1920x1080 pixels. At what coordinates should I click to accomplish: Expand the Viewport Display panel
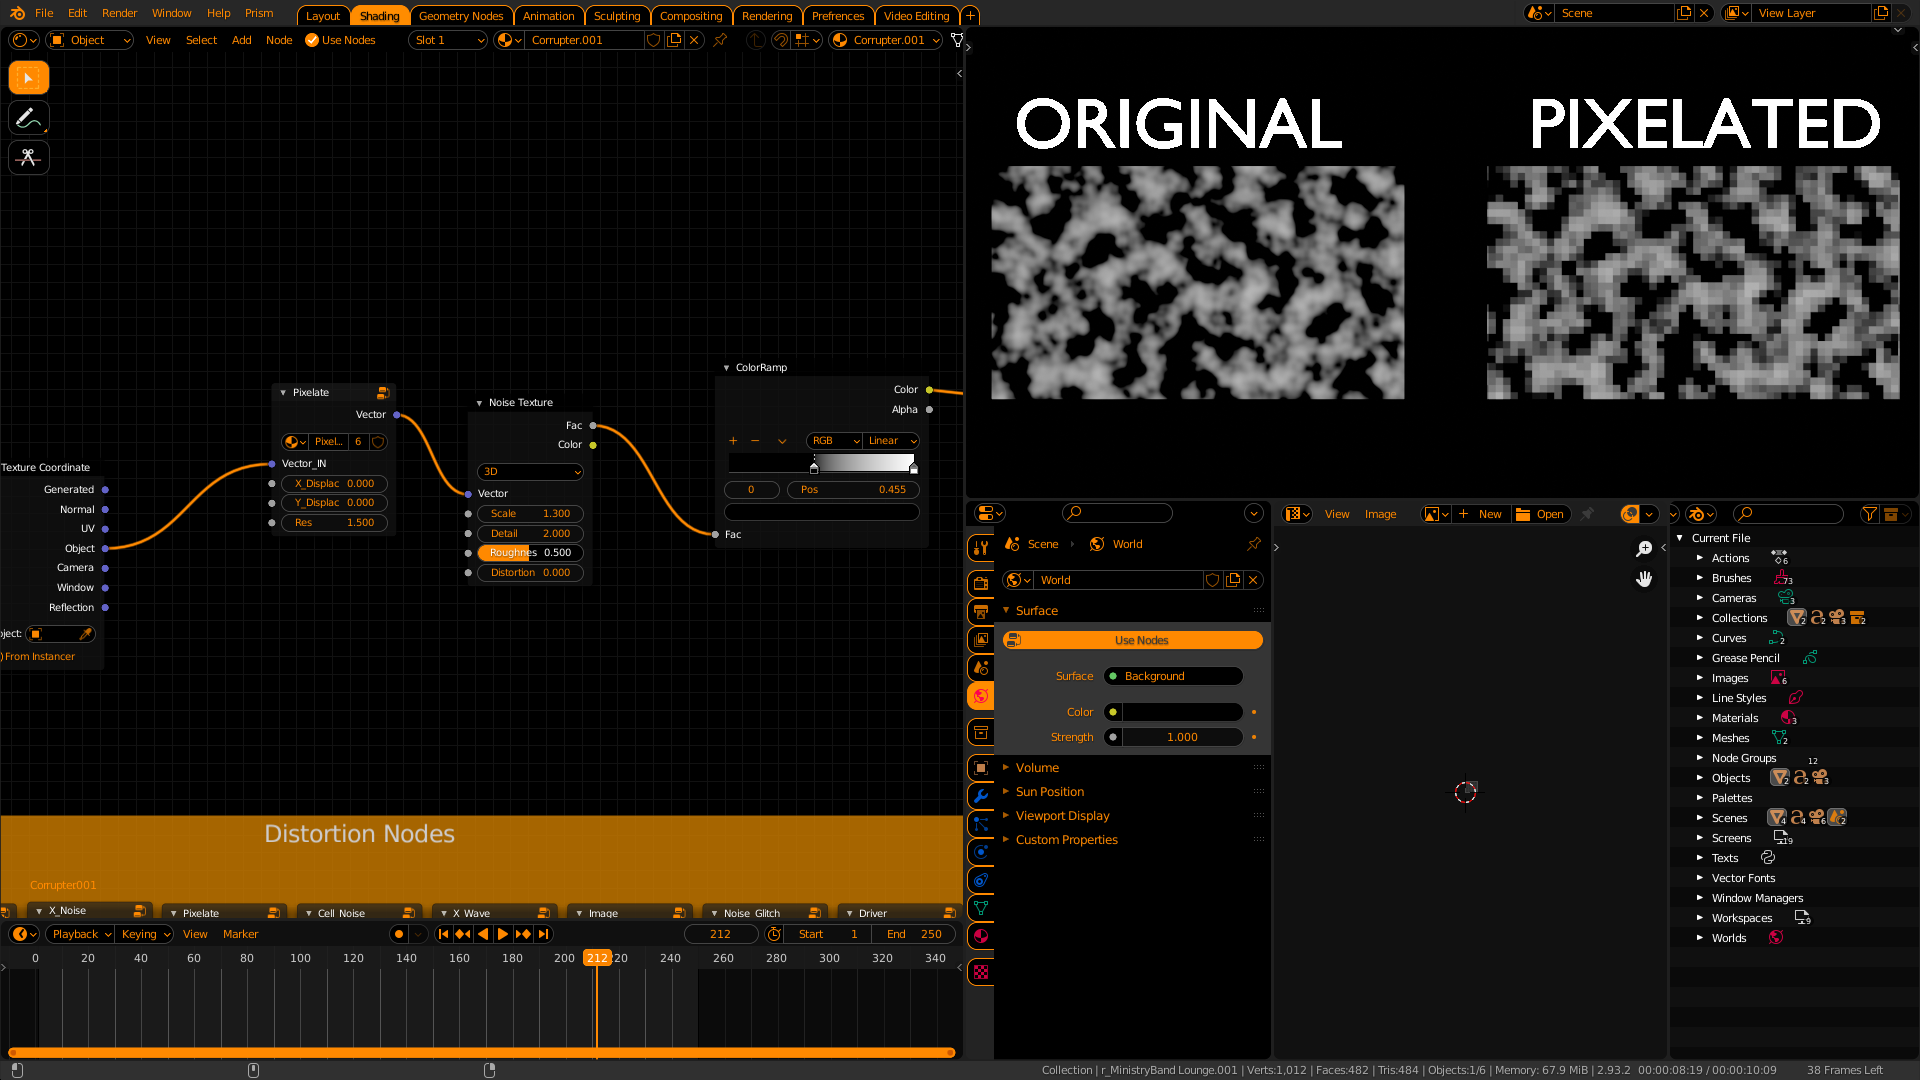(x=1062, y=816)
